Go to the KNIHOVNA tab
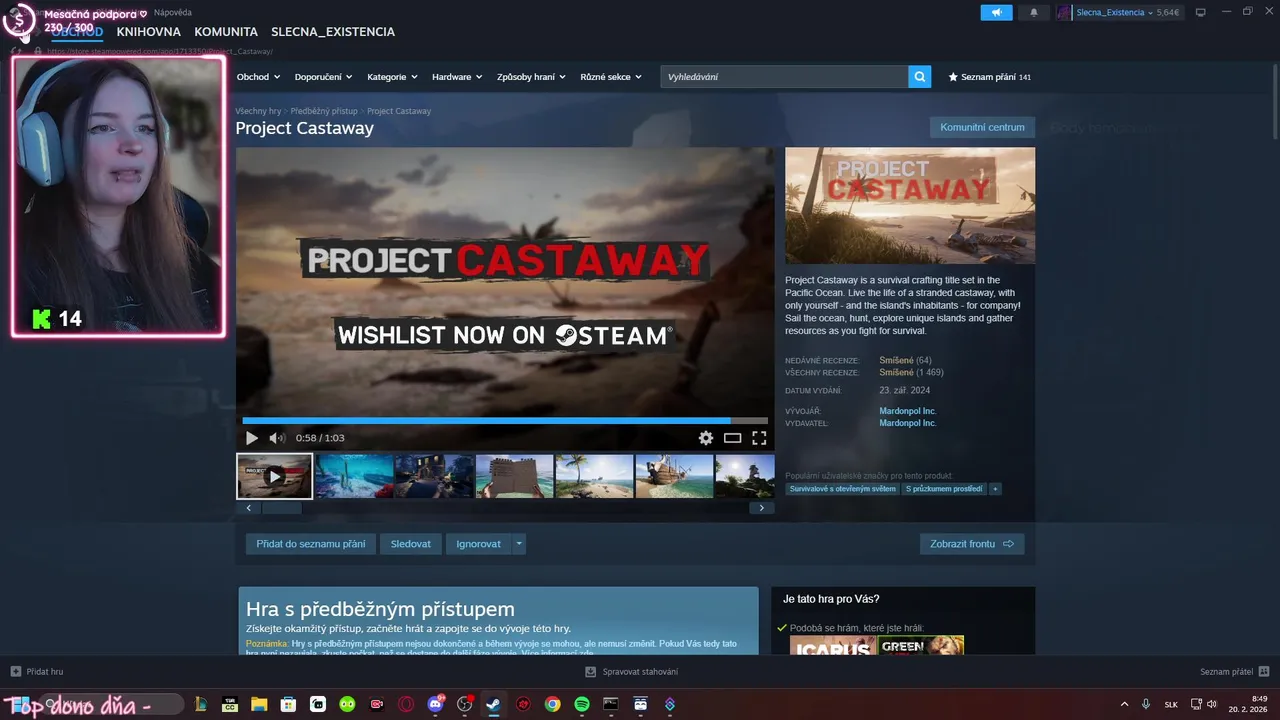The image size is (1280, 720). 149,32
